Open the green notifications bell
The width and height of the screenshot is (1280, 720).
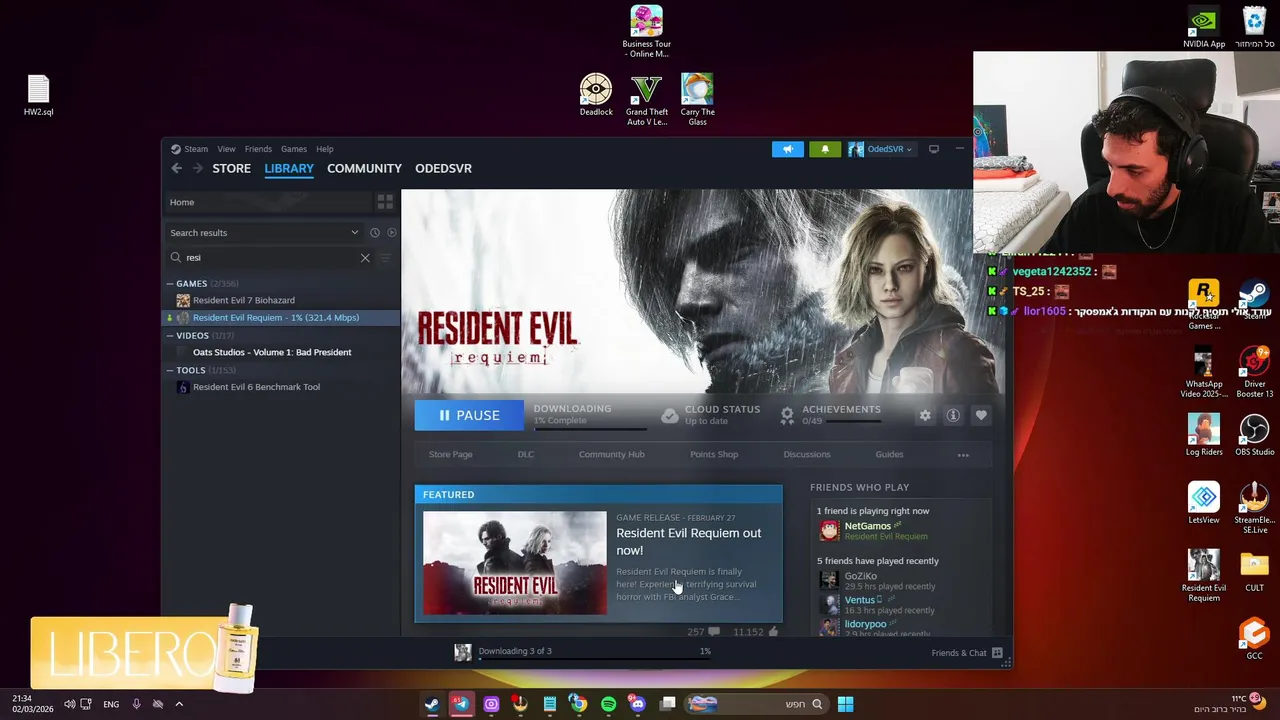825,149
